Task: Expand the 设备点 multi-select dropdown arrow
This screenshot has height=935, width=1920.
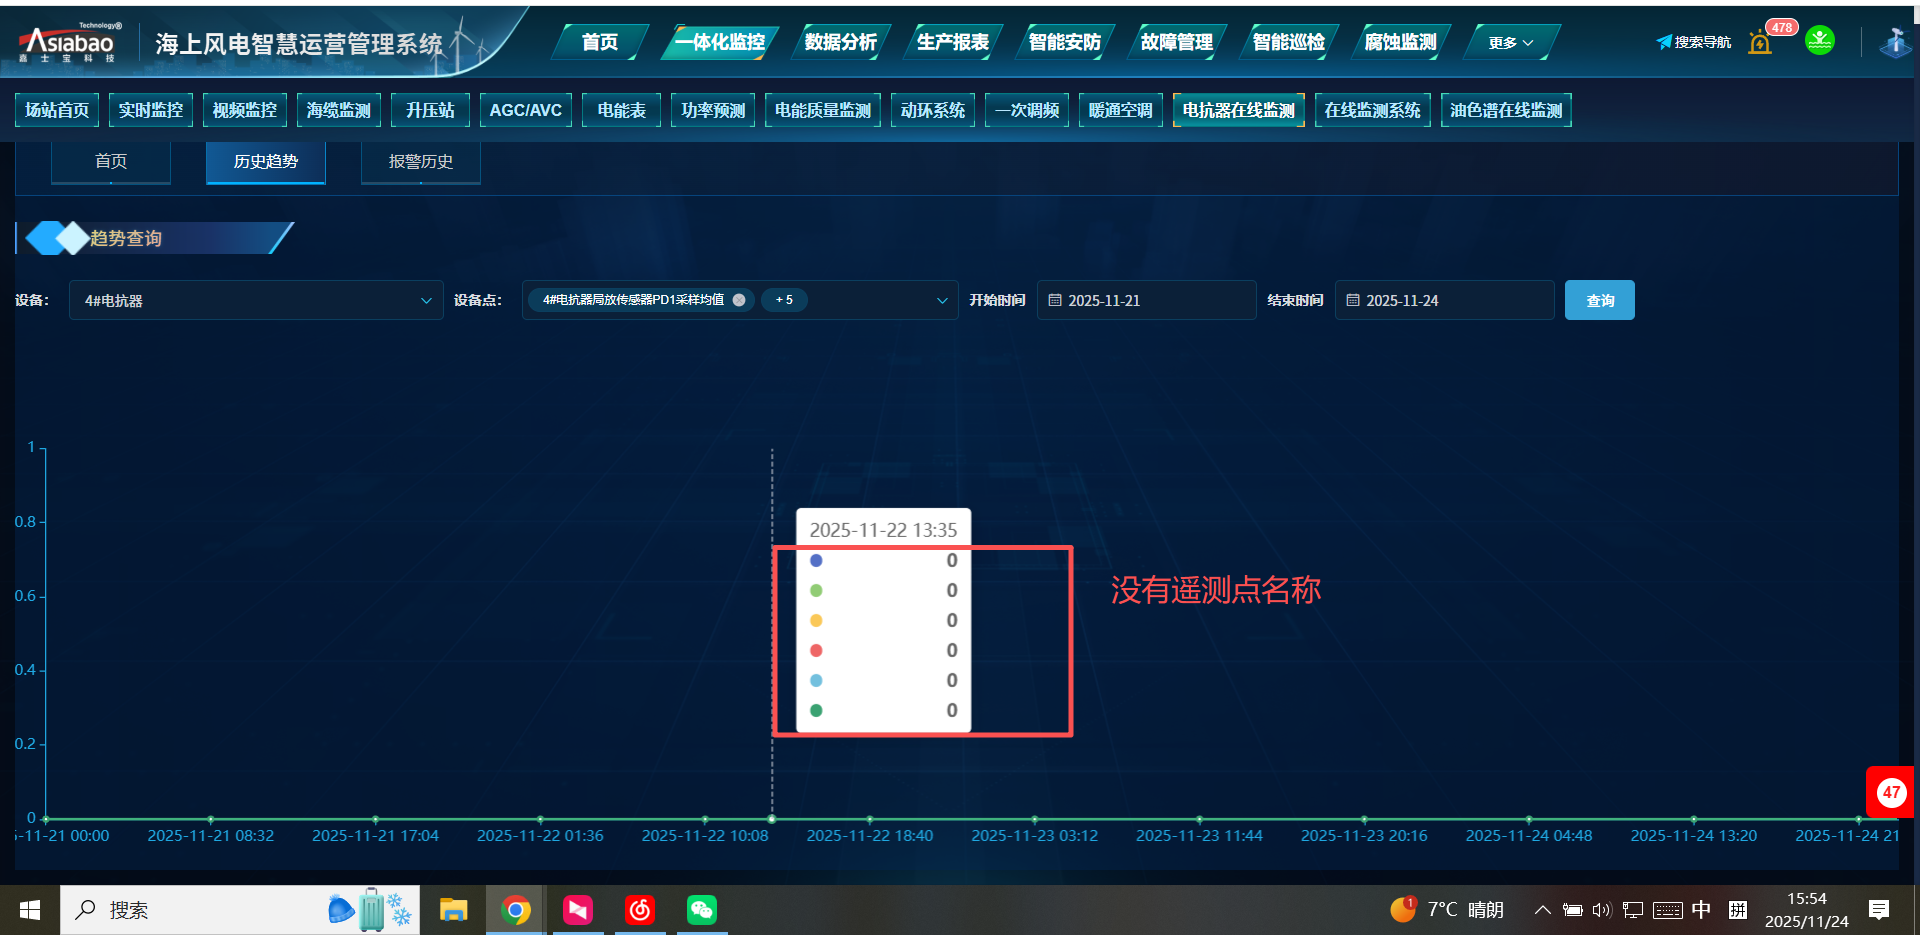Action: click(x=941, y=300)
